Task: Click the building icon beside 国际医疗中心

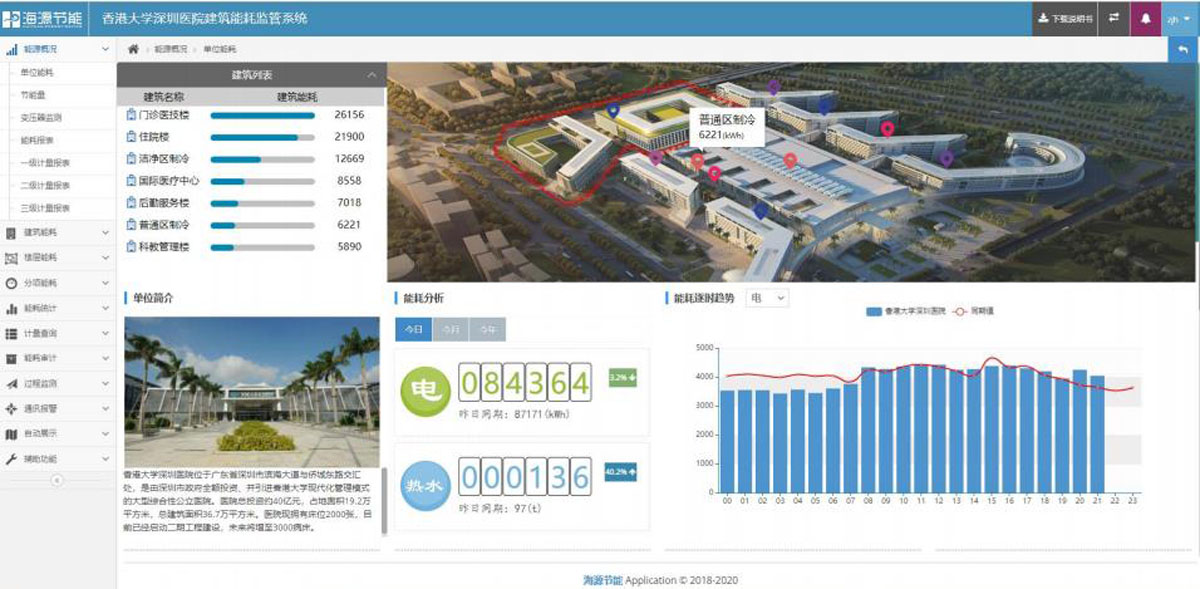Action: tap(131, 180)
